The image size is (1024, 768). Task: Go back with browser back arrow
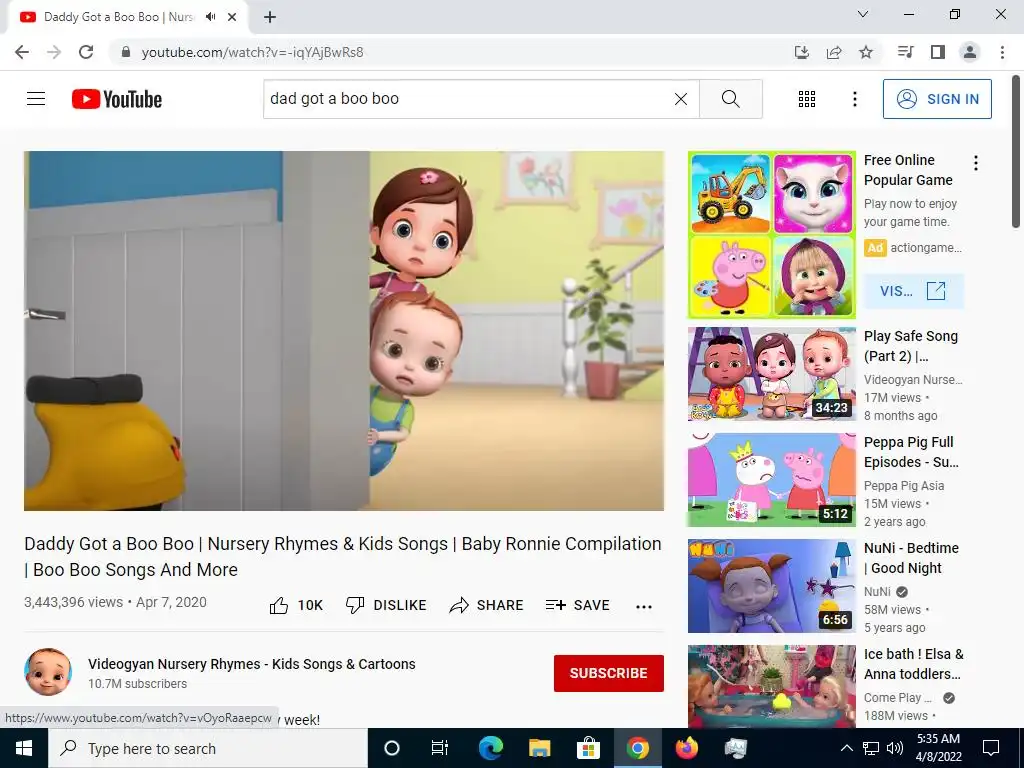tap(22, 52)
